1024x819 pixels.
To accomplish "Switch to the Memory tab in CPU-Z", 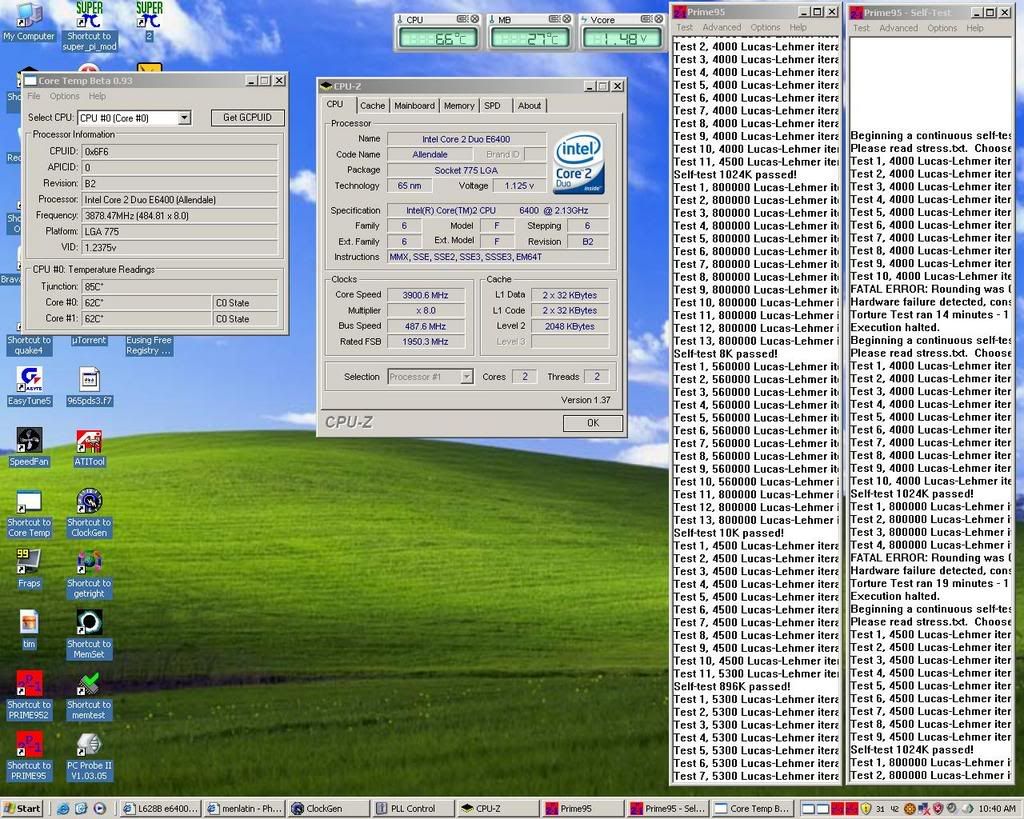I will coord(459,105).
